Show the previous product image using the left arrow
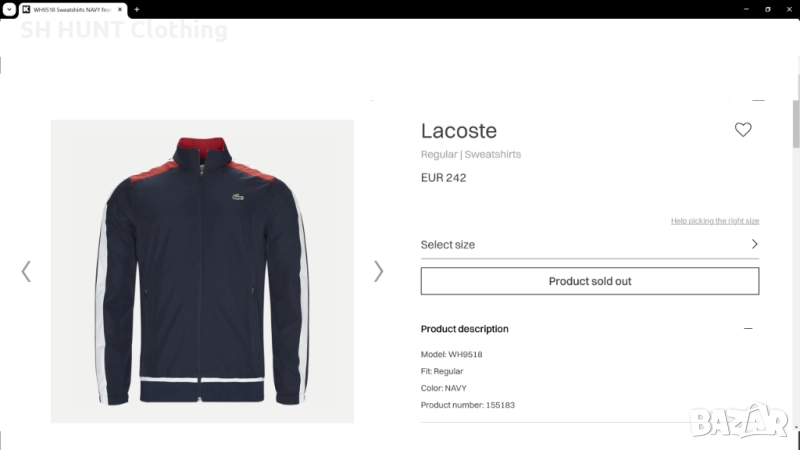Image resolution: width=800 pixels, height=450 pixels. click(26, 271)
